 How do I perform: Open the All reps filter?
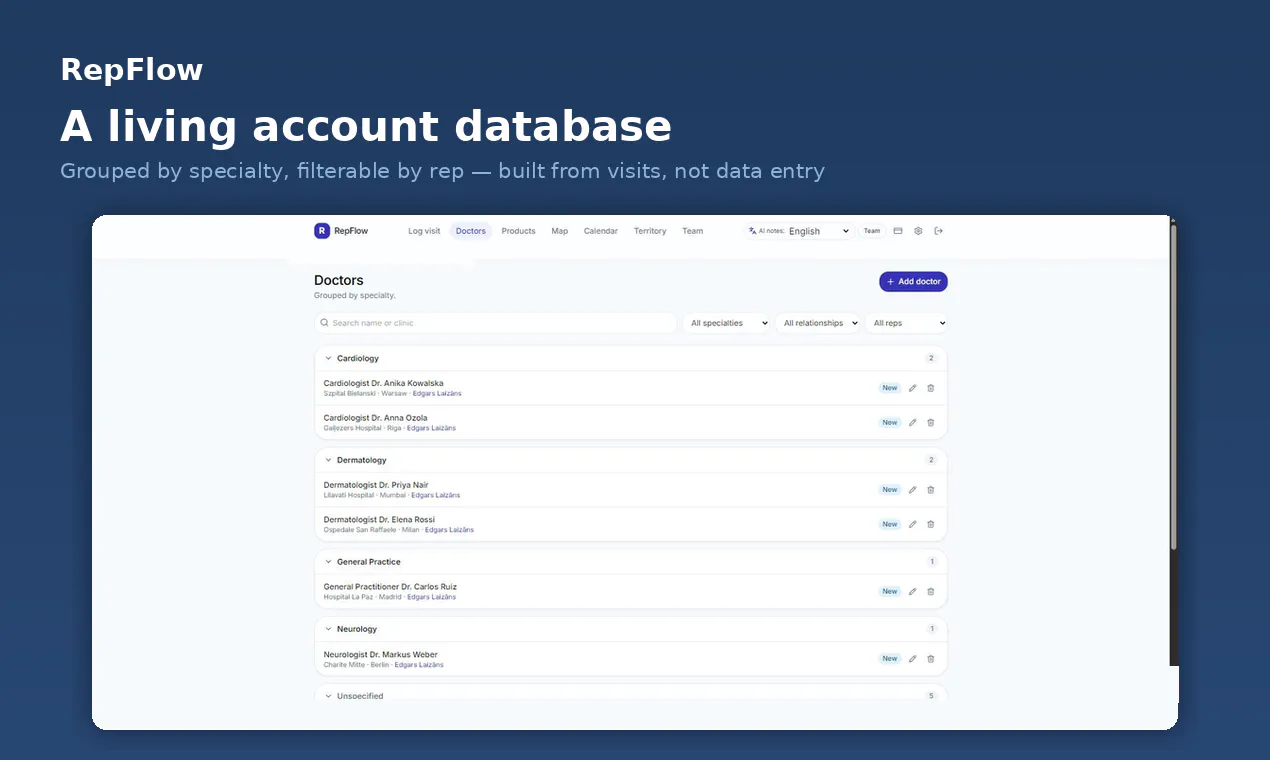[x=906, y=323]
